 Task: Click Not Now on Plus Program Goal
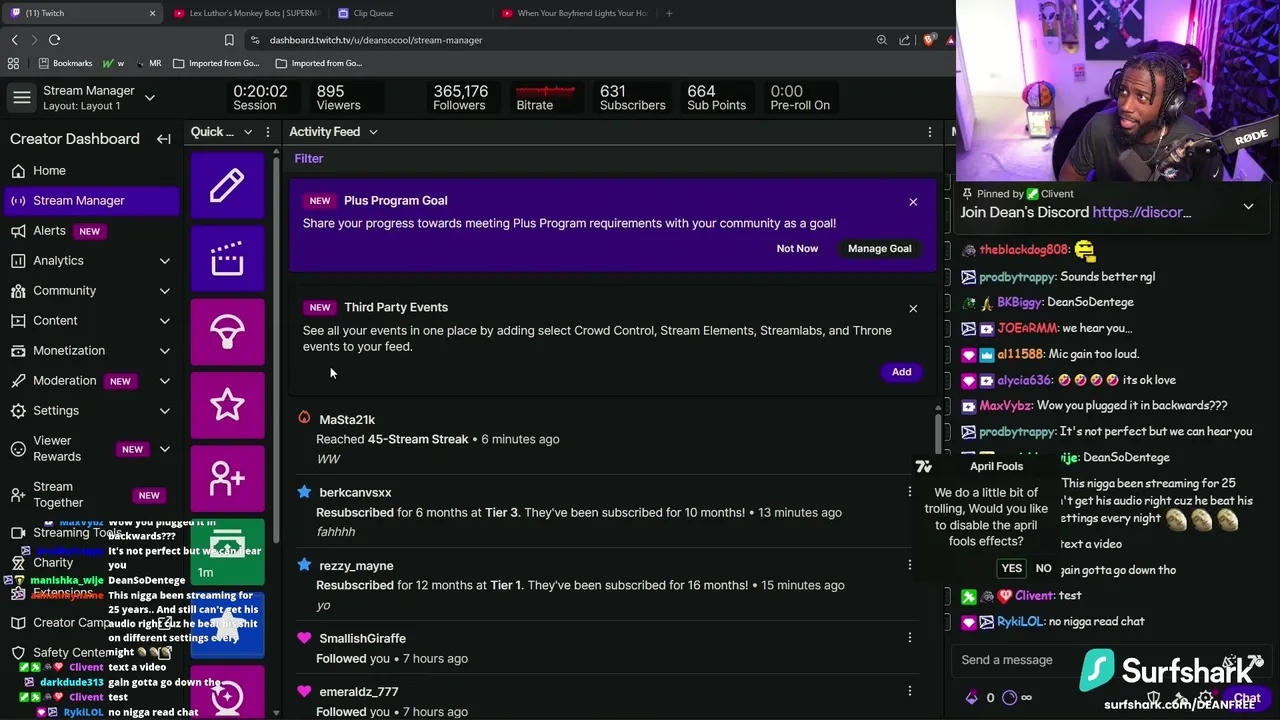(x=797, y=249)
